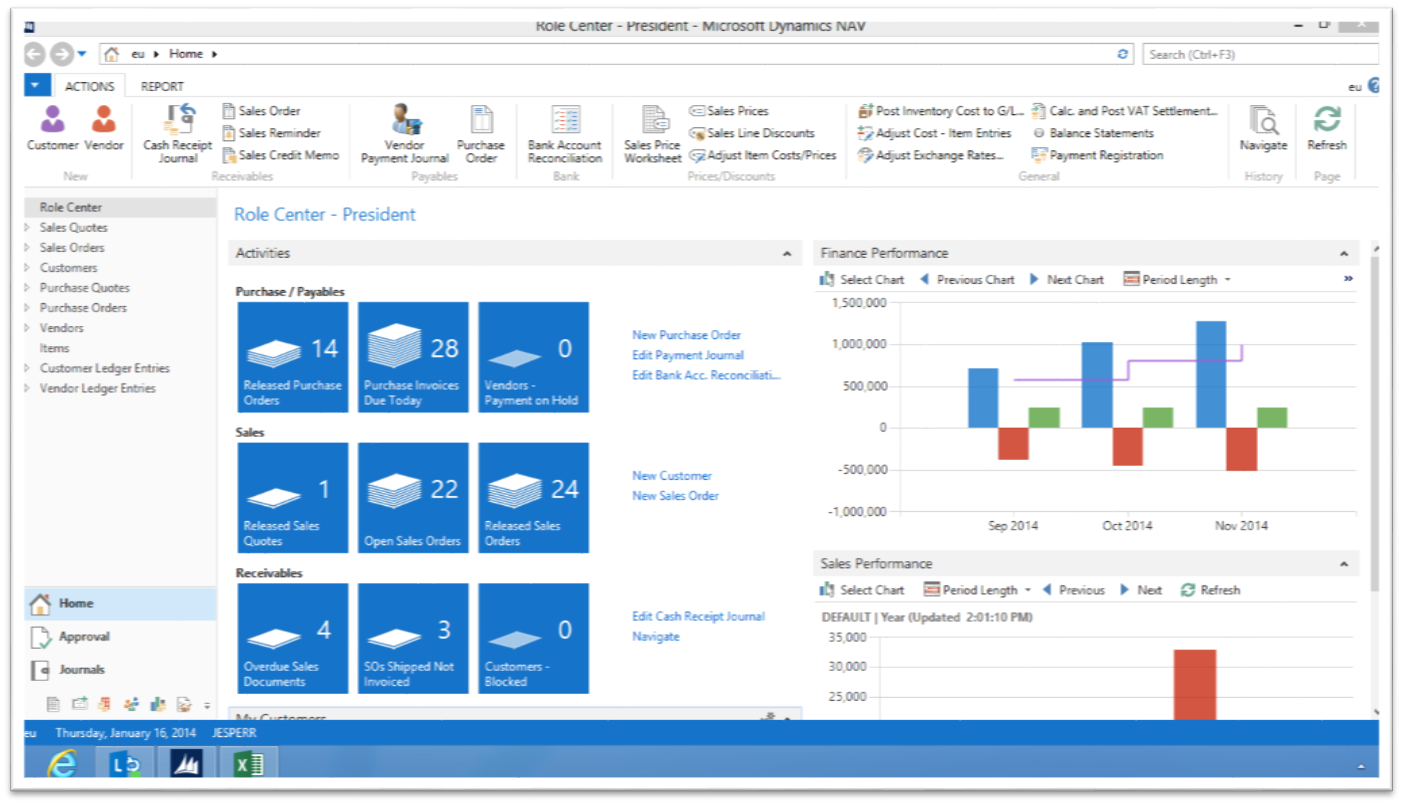Screen dimensions: 1403x805
Task: Open the Released Purchase Orders tile
Action: coord(293,357)
